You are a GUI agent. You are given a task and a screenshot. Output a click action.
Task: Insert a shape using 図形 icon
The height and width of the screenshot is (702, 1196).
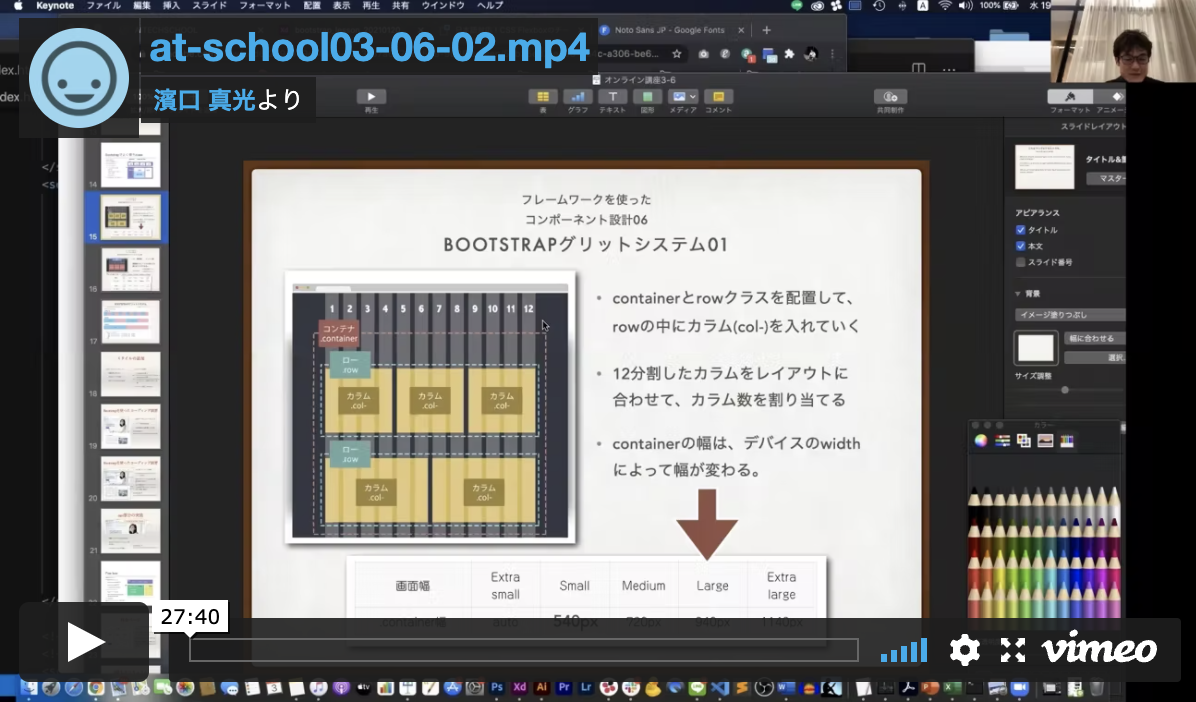click(x=647, y=97)
